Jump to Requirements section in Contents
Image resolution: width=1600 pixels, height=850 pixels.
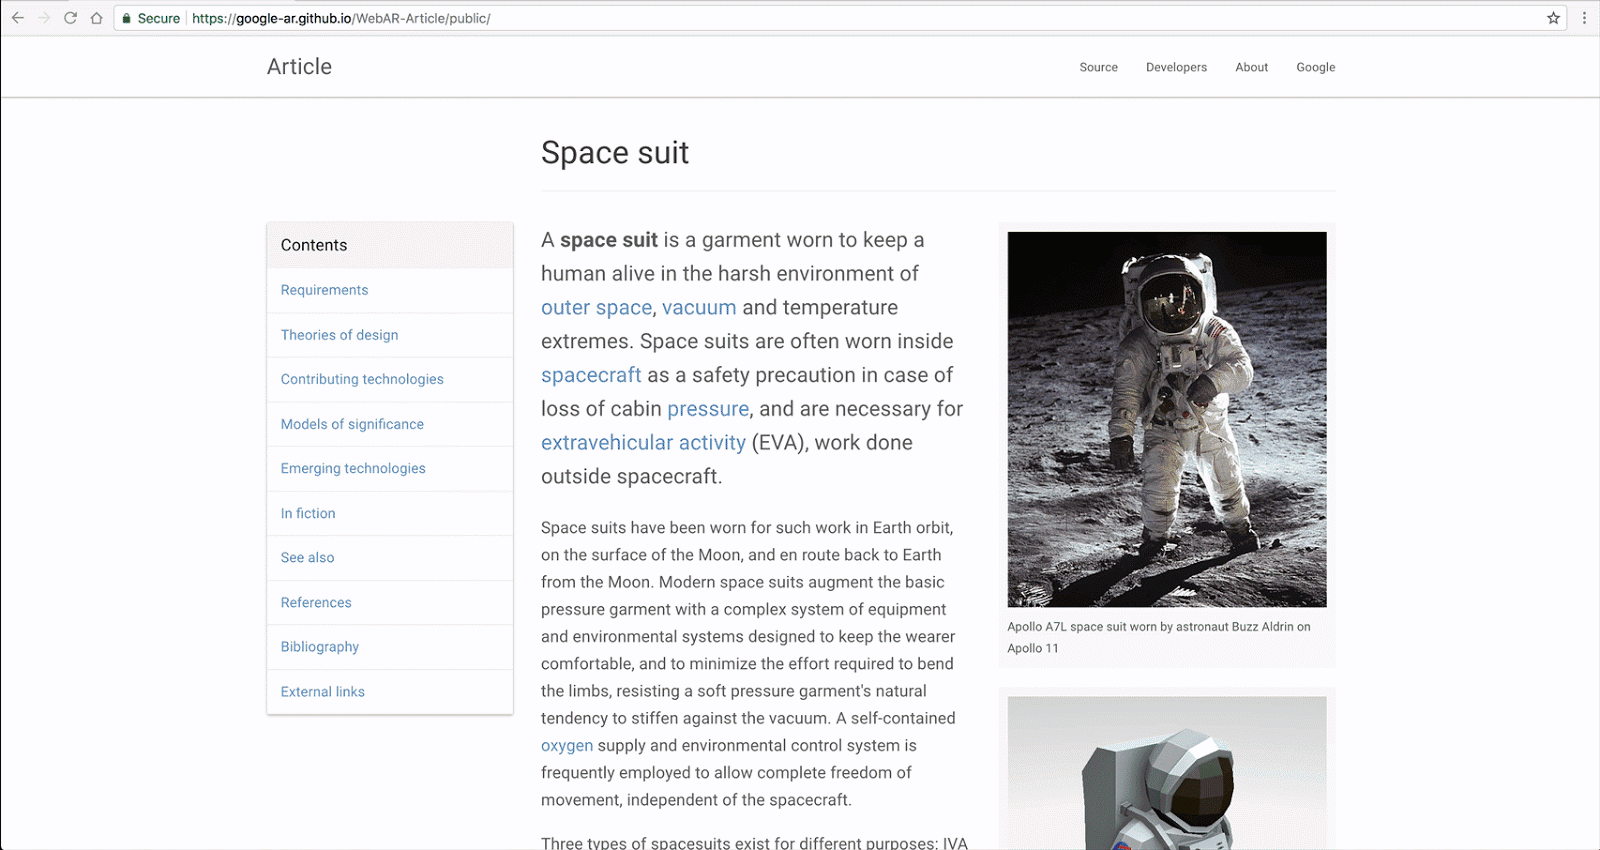(324, 290)
